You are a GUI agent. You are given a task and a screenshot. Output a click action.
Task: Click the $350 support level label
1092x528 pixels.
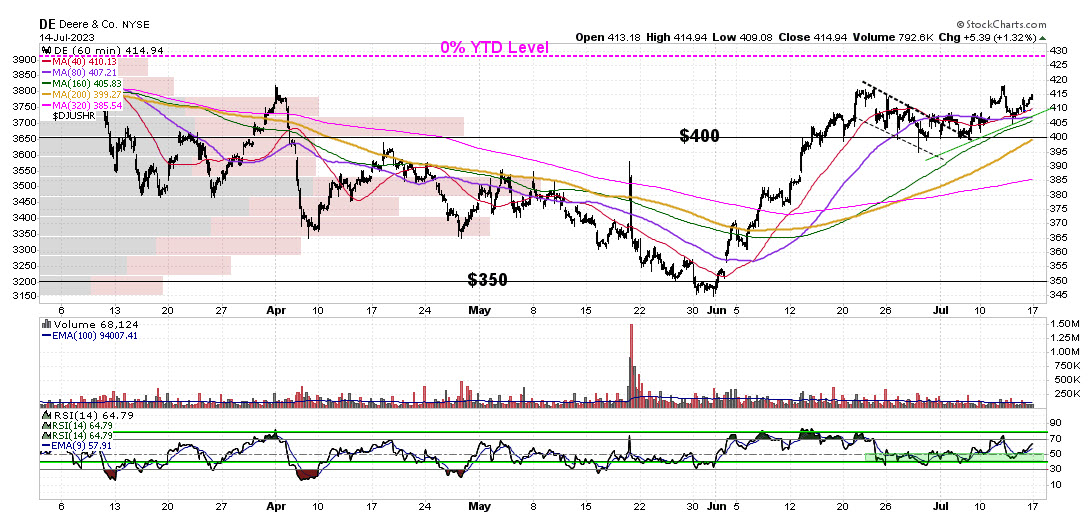[x=488, y=280]
